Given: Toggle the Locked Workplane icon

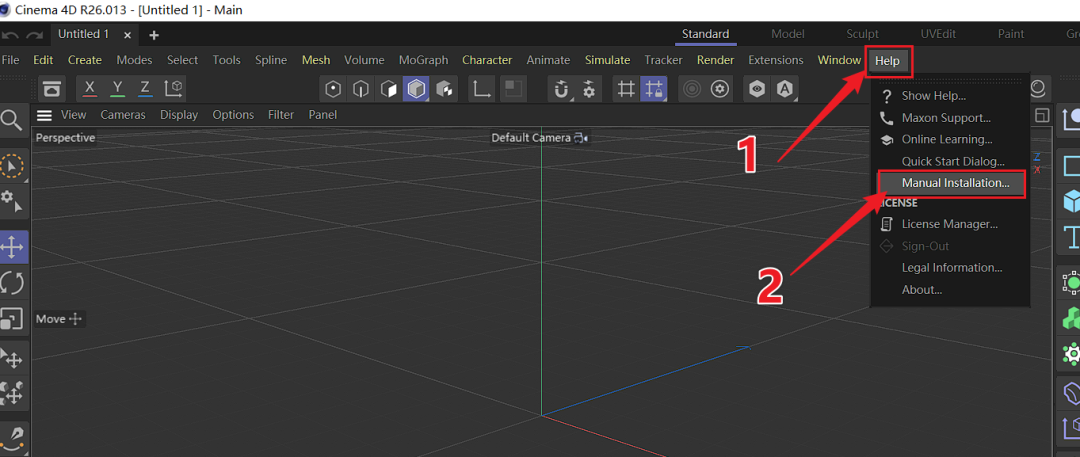Looking at the screenshot, I should point(654,89).
